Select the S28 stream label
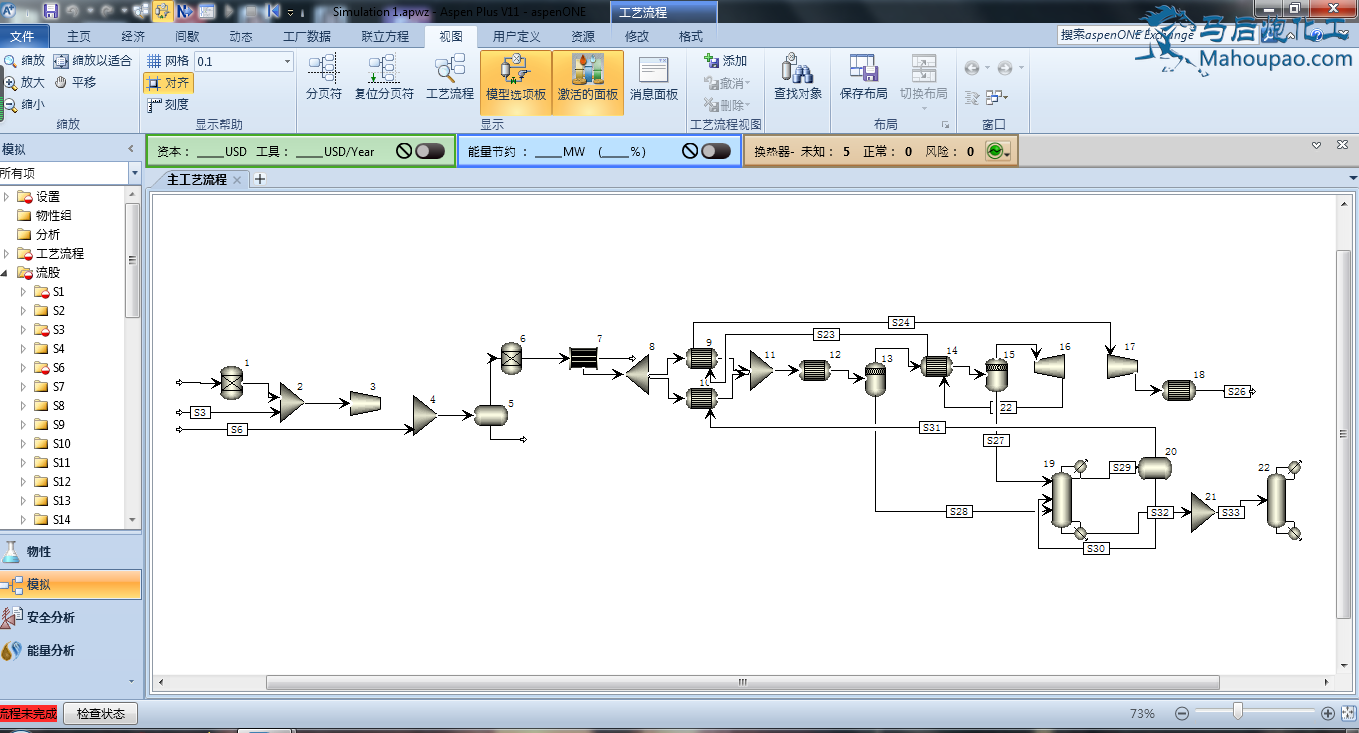Image resolution: width=1359 pixels, height=733 pixels. (959, 512)
